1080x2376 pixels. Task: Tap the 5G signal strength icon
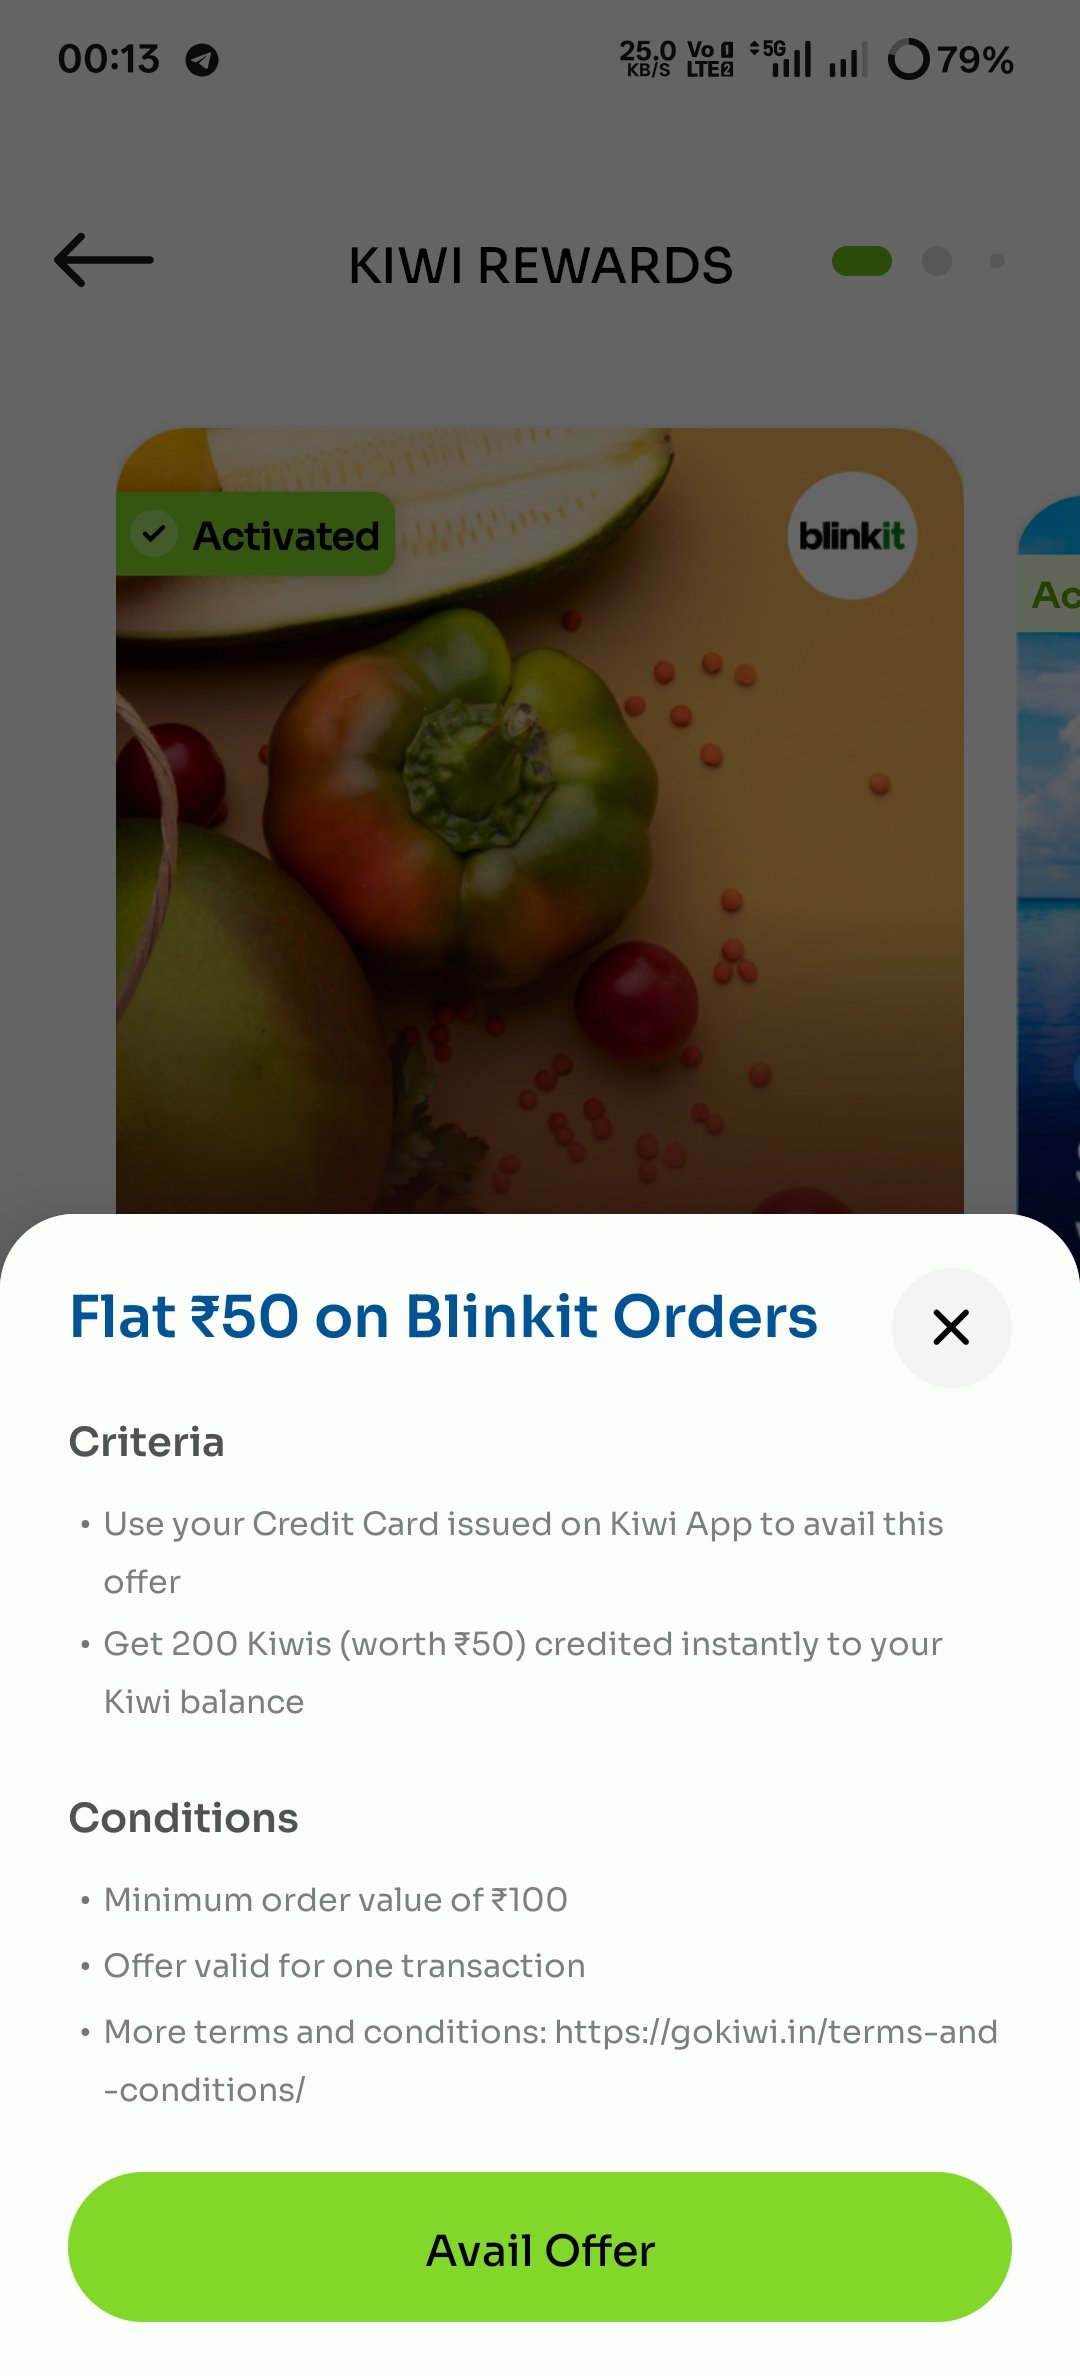pos(782,59)
